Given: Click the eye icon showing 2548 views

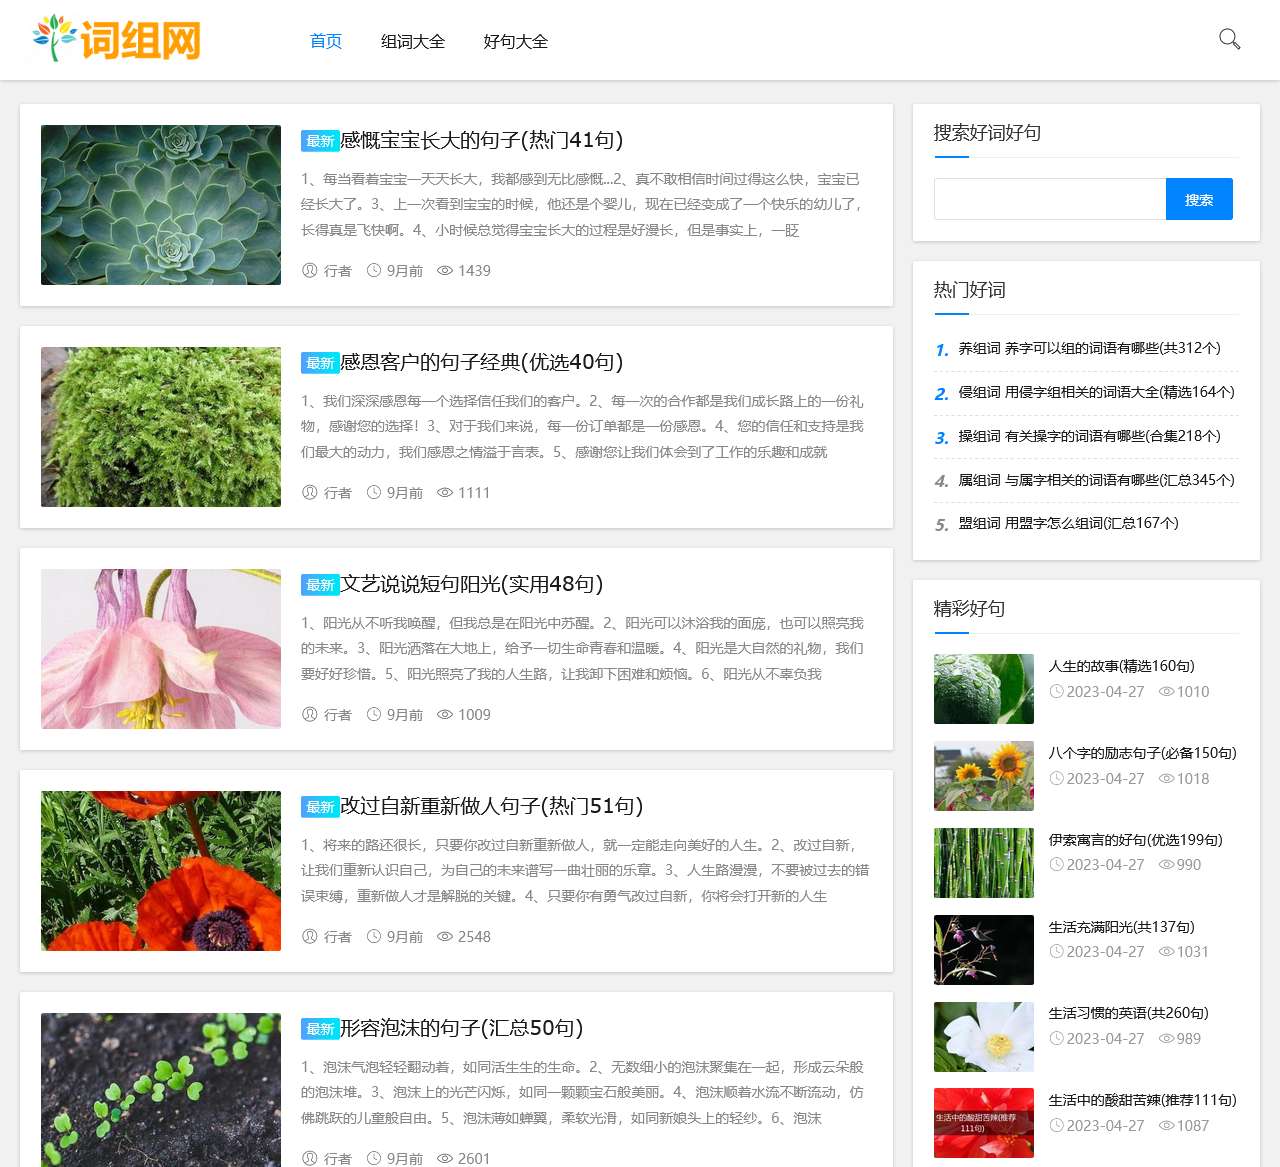Looking at the screenshot, I should [444, 937].
